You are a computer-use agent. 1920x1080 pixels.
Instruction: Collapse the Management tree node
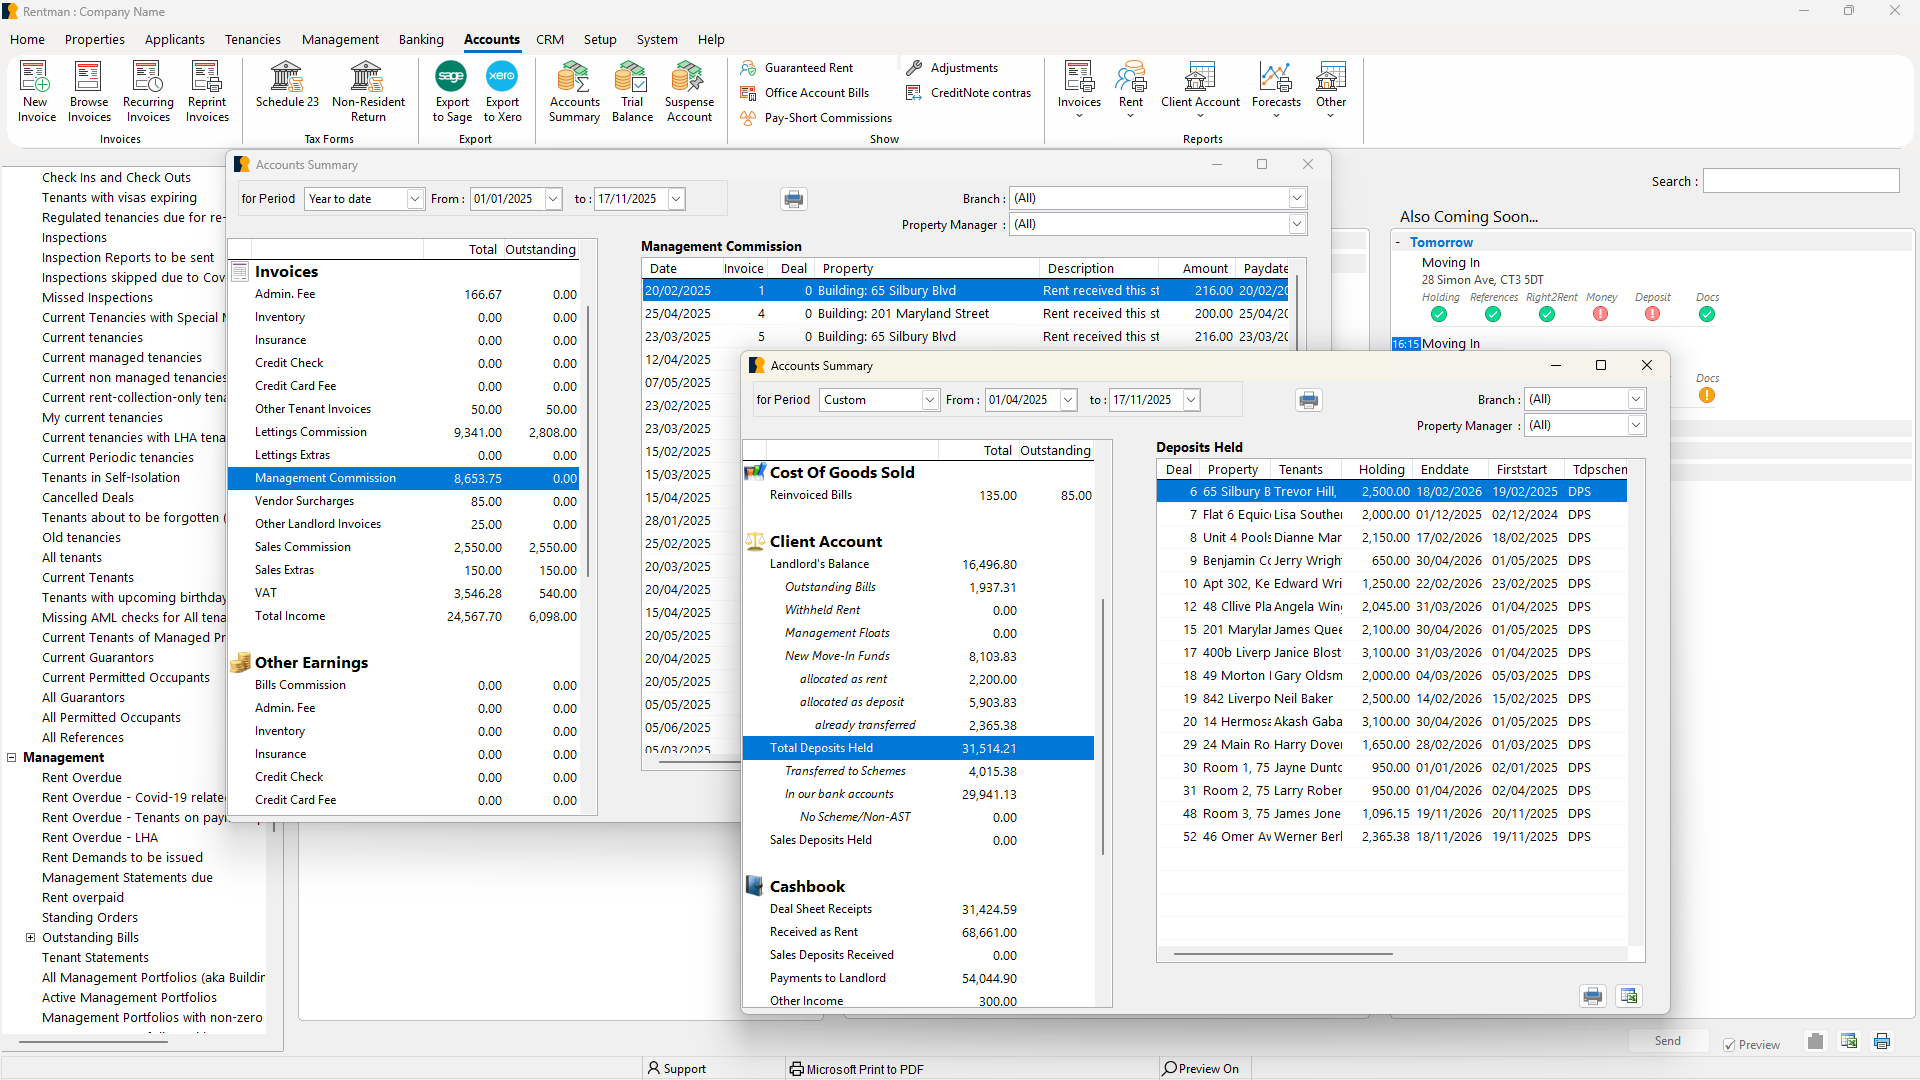(x=12, y=757)
